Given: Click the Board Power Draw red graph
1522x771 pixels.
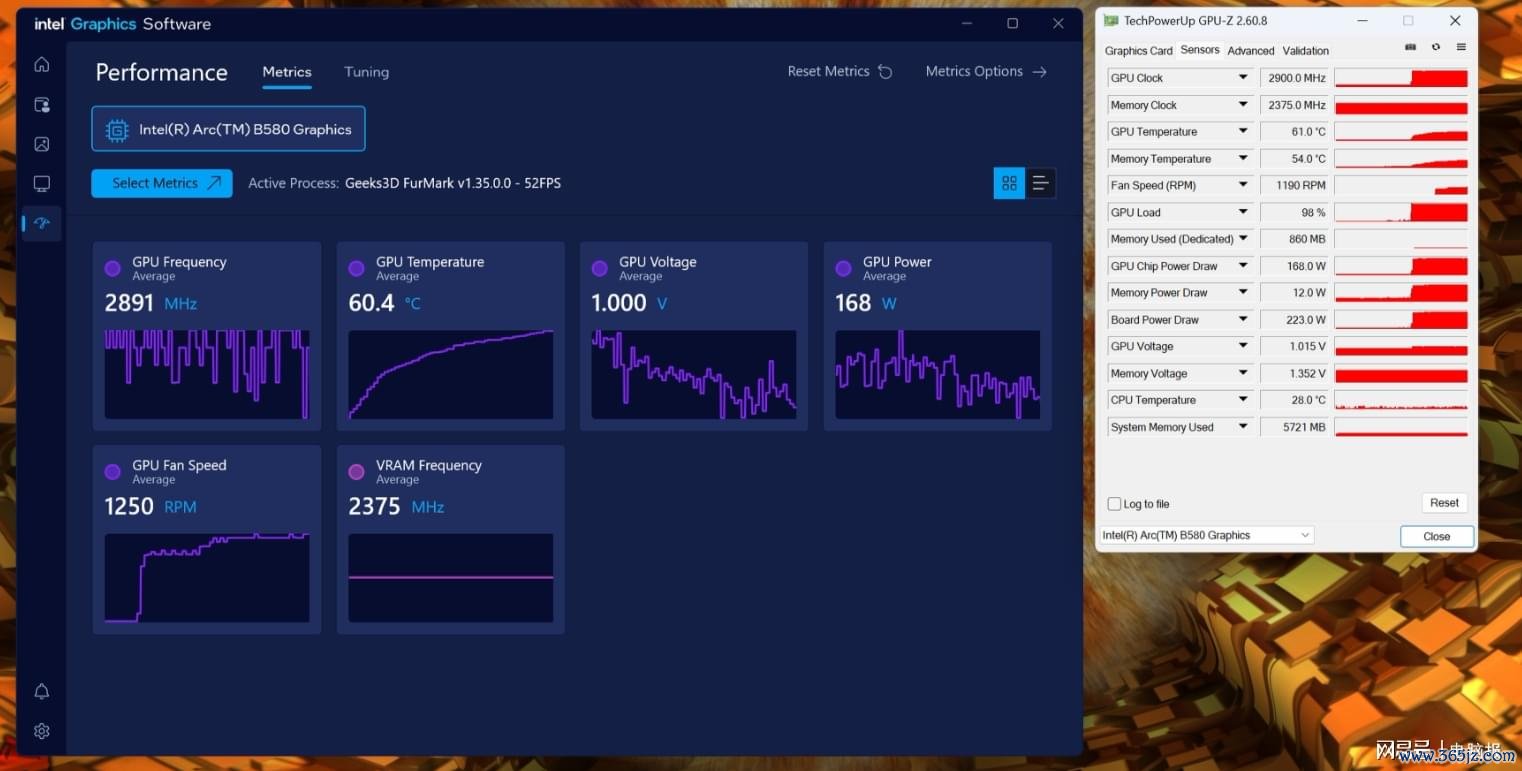Looking at the screenshot, I should 1401,320.
